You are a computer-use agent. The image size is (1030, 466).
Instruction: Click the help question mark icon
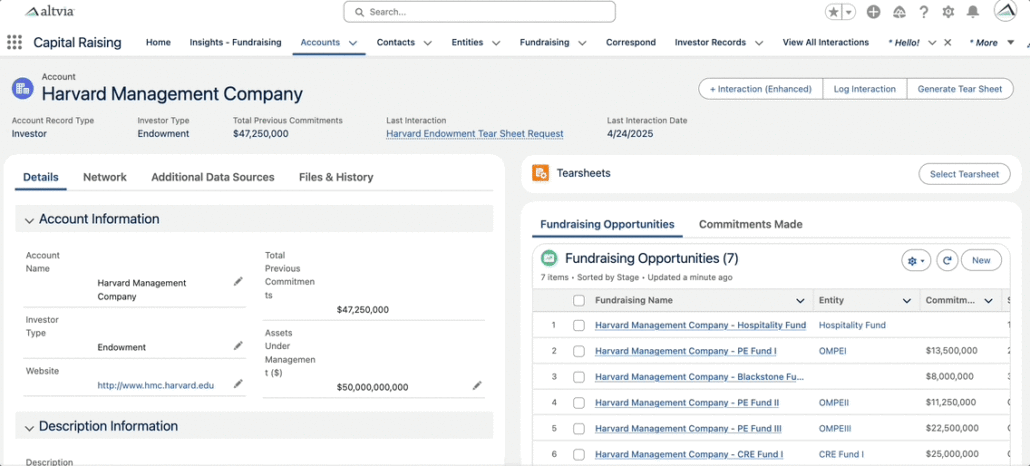pos(923,12)
